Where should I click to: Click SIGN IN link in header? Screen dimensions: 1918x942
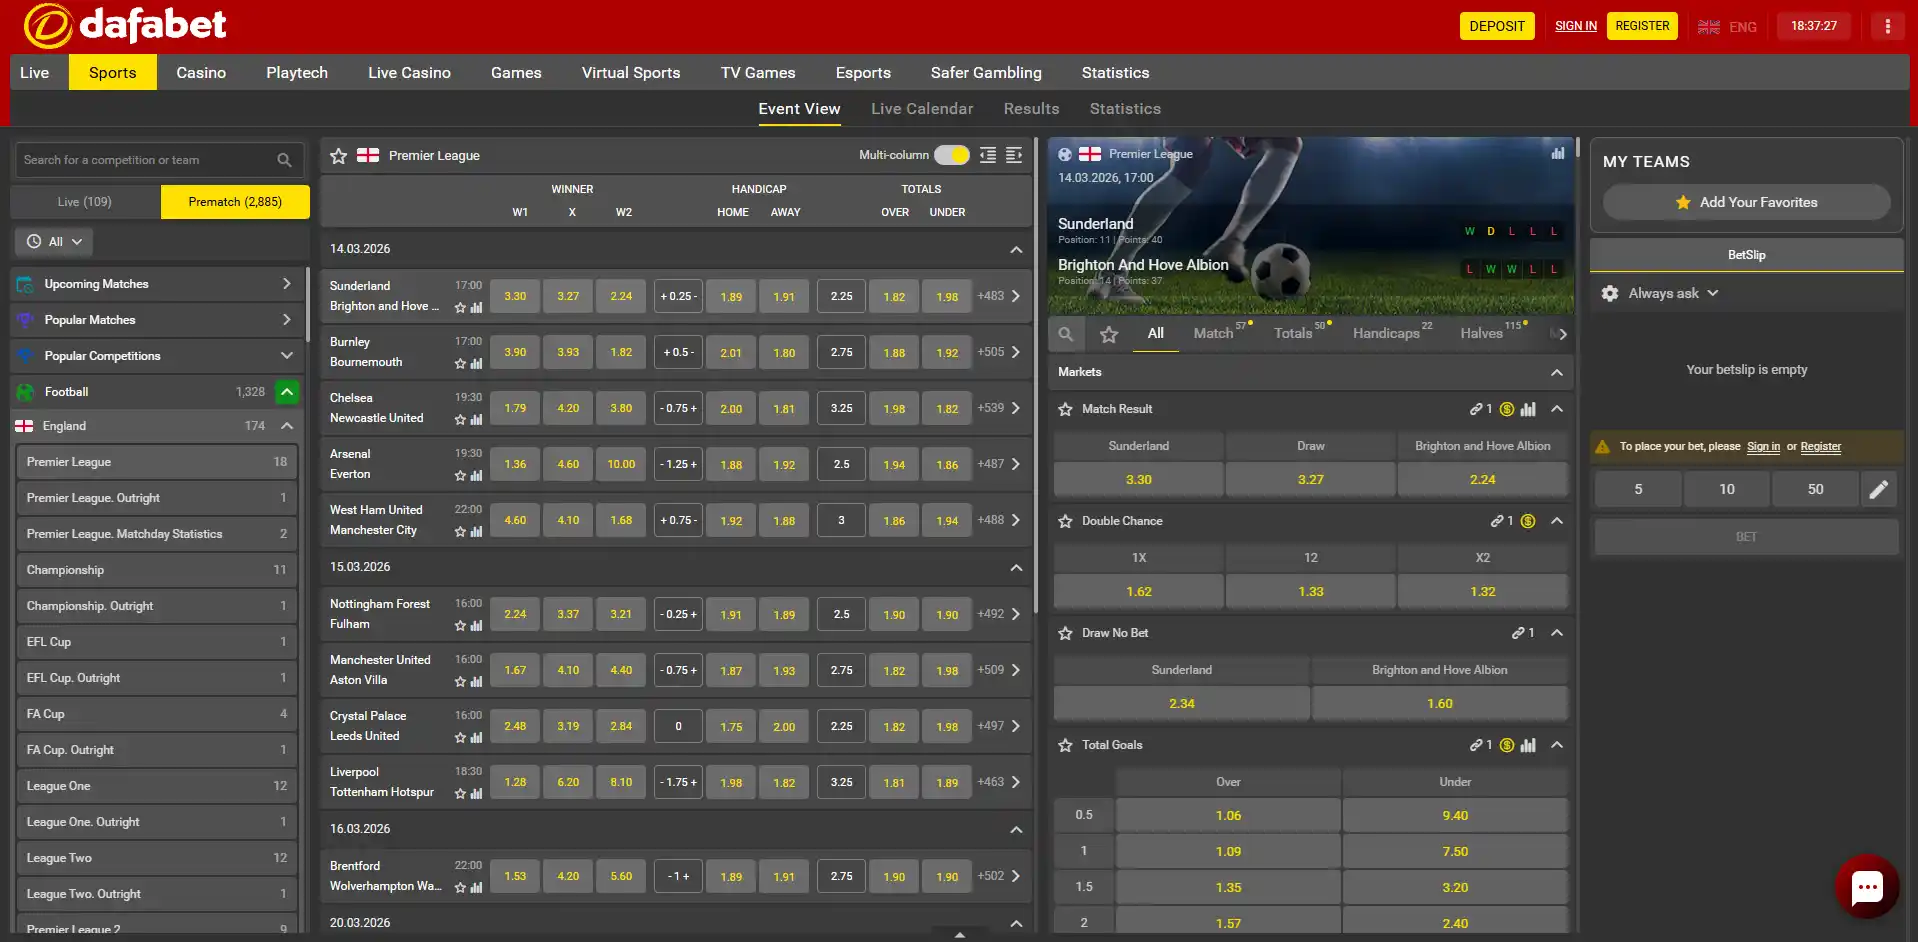tap(1575, 26)
